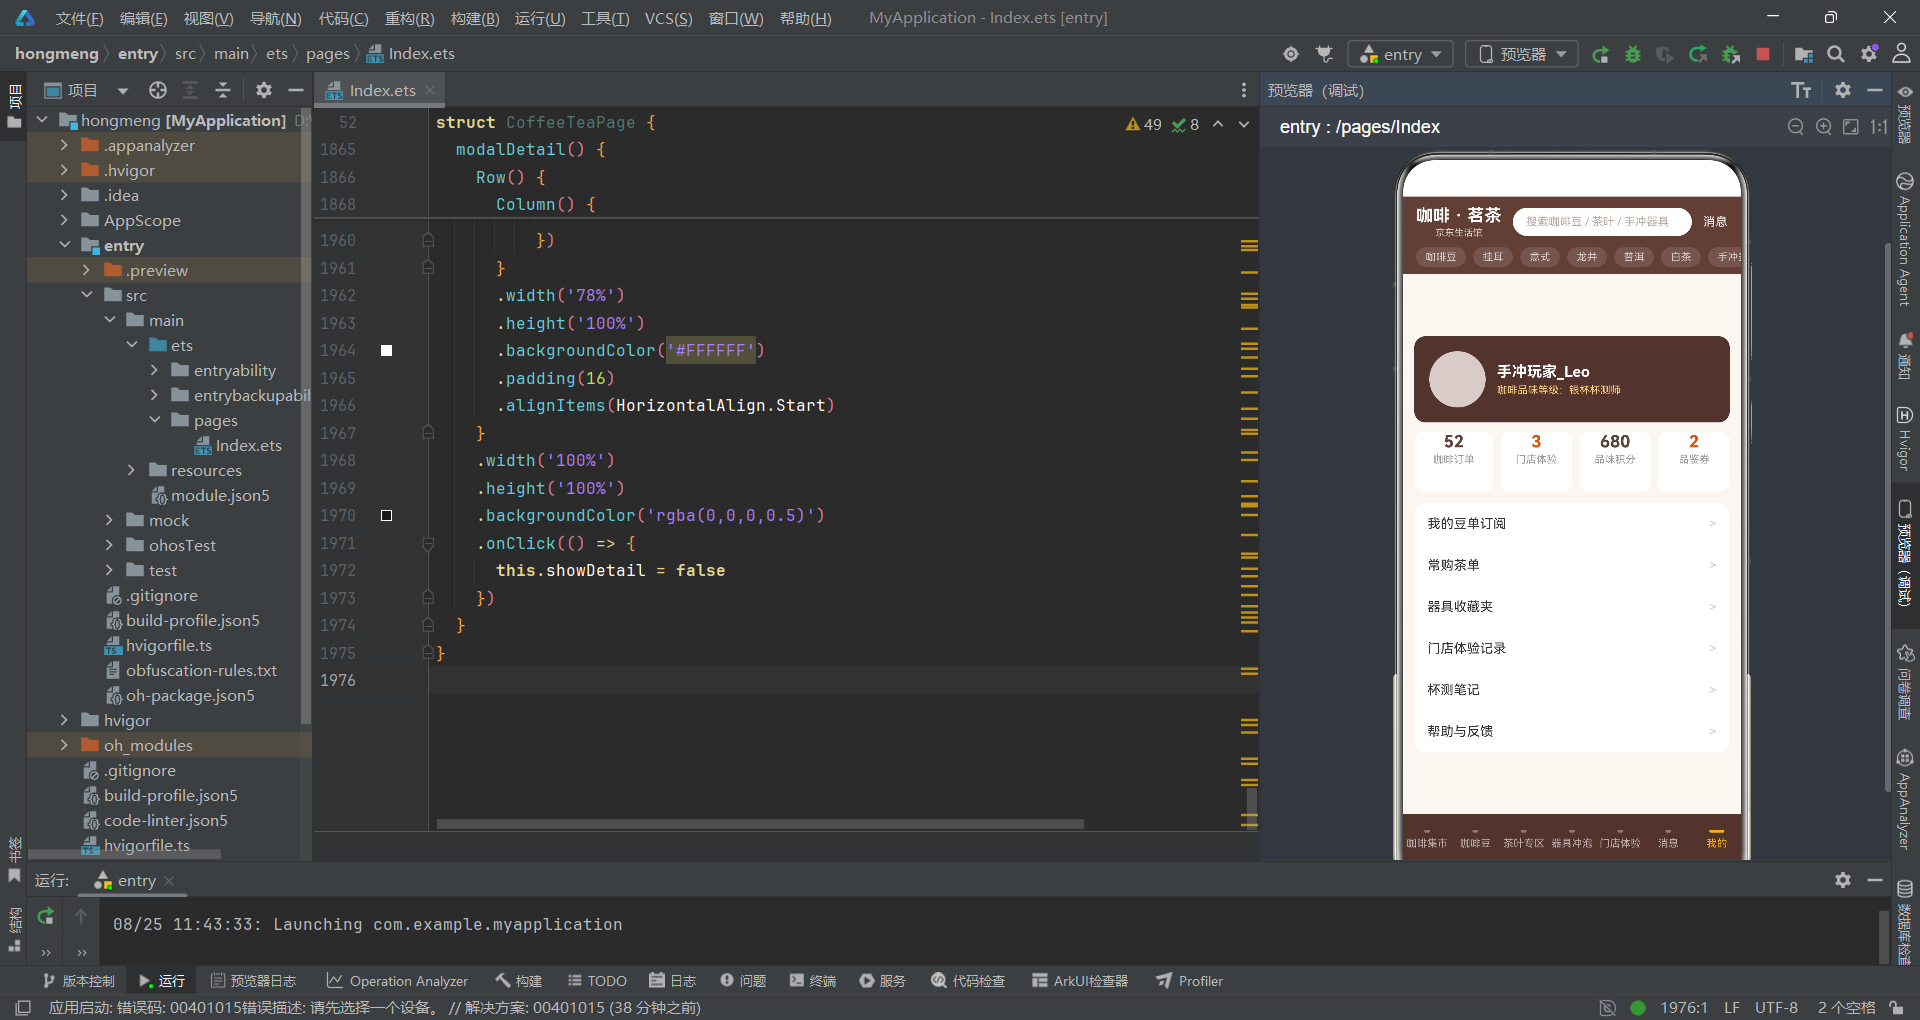Image resolution: width=1920 pixels, height=1020 pixels.
Task: Toggle AppAnalyzer side panel
Action: 1905,798
